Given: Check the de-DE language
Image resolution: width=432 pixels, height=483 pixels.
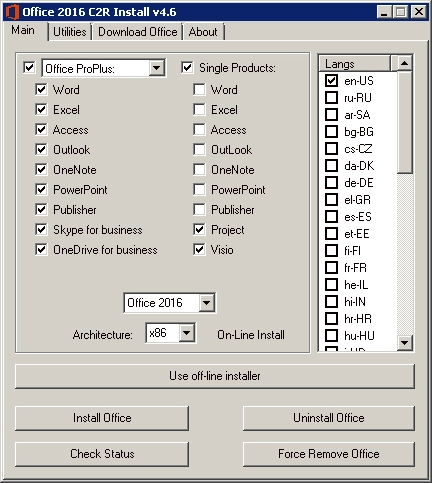Looking at the screenshot, I should 331,183.
